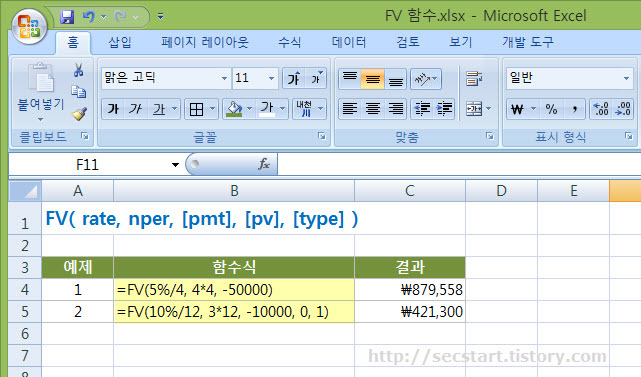Save the workbook with floppy icon
Viewport: 641px width, 377px height.
click(x=67, y=17)
